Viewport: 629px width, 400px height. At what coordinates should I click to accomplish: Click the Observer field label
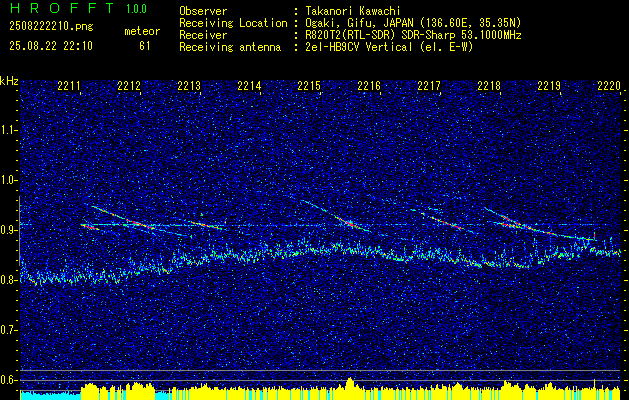203,11
